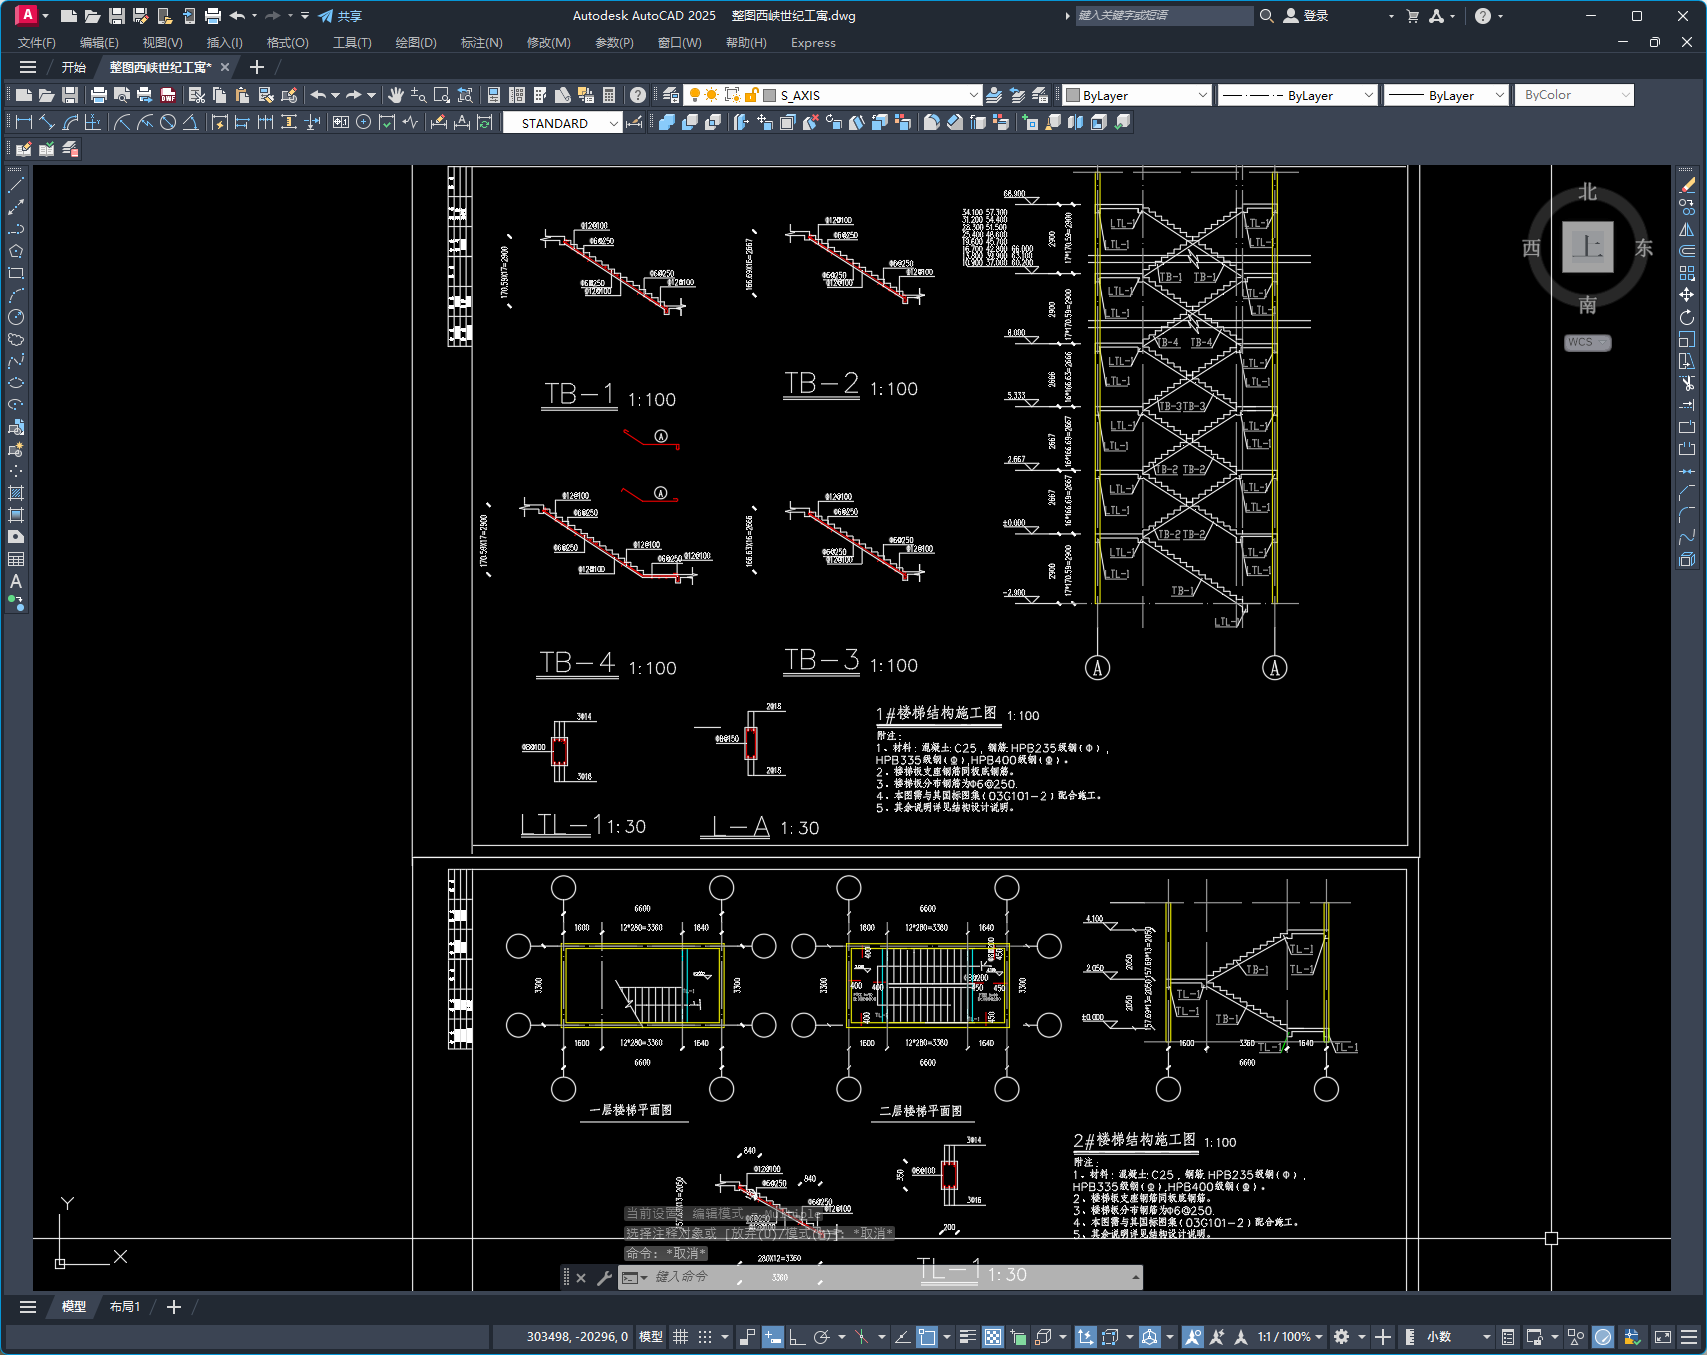The height and width of the screenshot is (1355, 1707).
Task: Click the customization menu icon in status bar
Action: pos(1689,1337)
